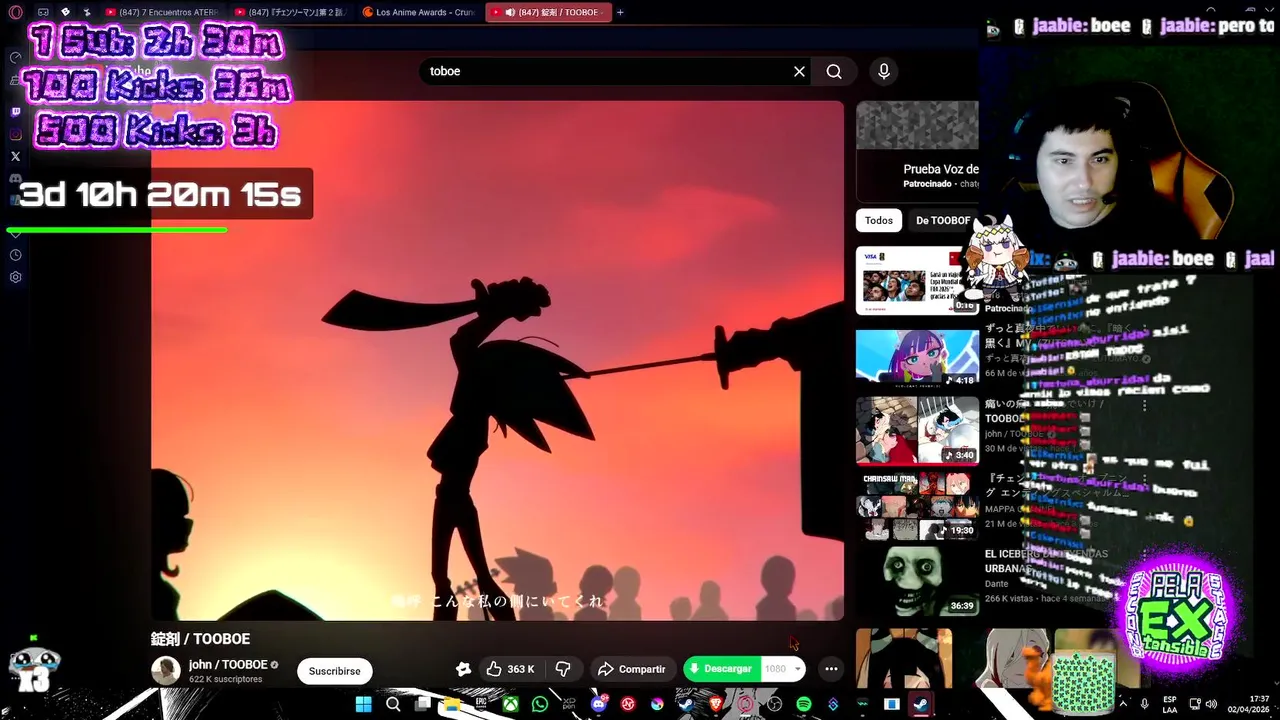Image resolution: width=1280 pixels, height=720 pixels.
Task: Open the Xbox app on the taskbar
Action: [x=510, y=705]
